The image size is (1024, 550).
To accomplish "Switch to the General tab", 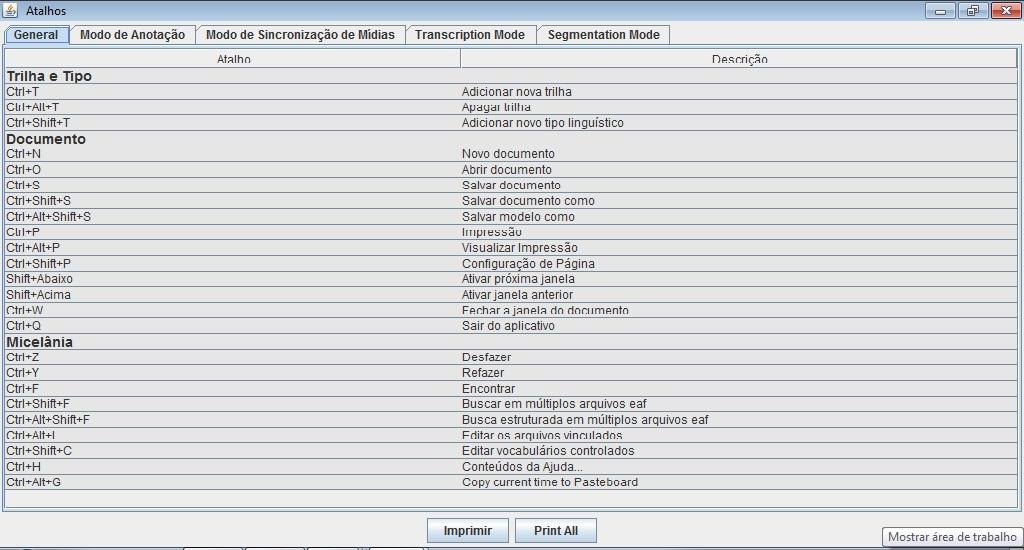I will pos(36,35).
